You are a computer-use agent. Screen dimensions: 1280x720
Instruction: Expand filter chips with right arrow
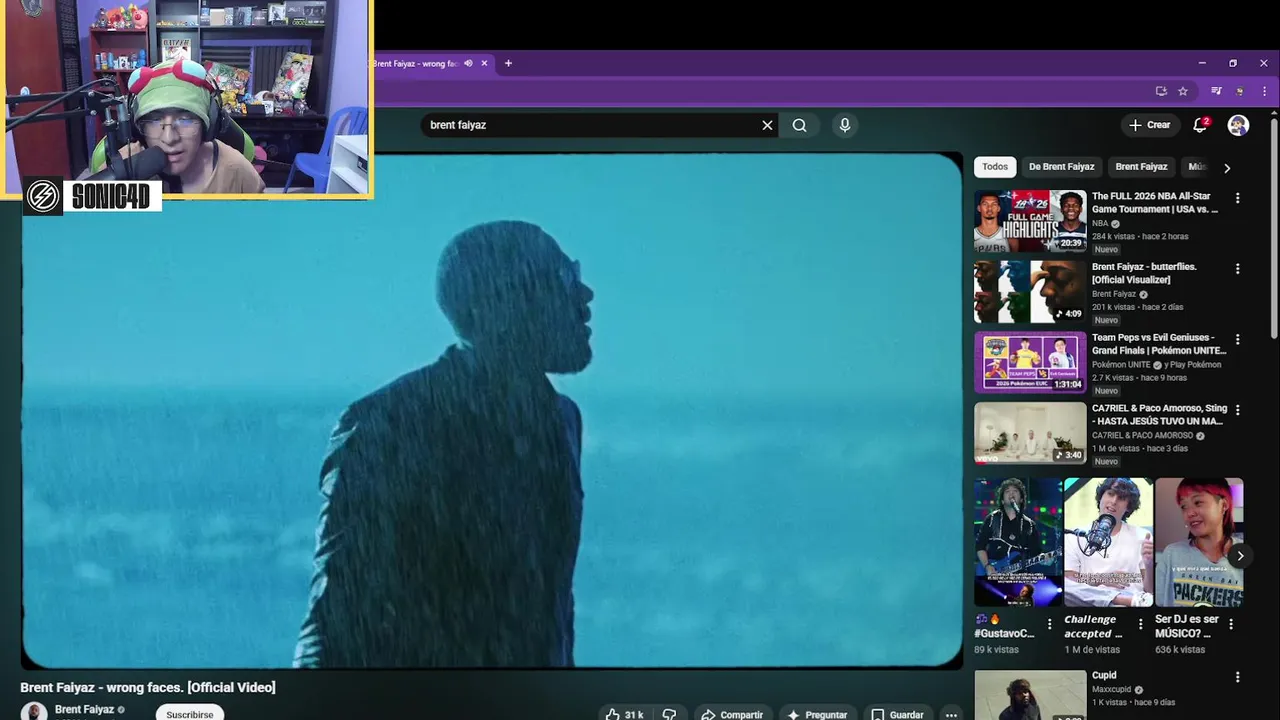click(x=1227, y=167)
